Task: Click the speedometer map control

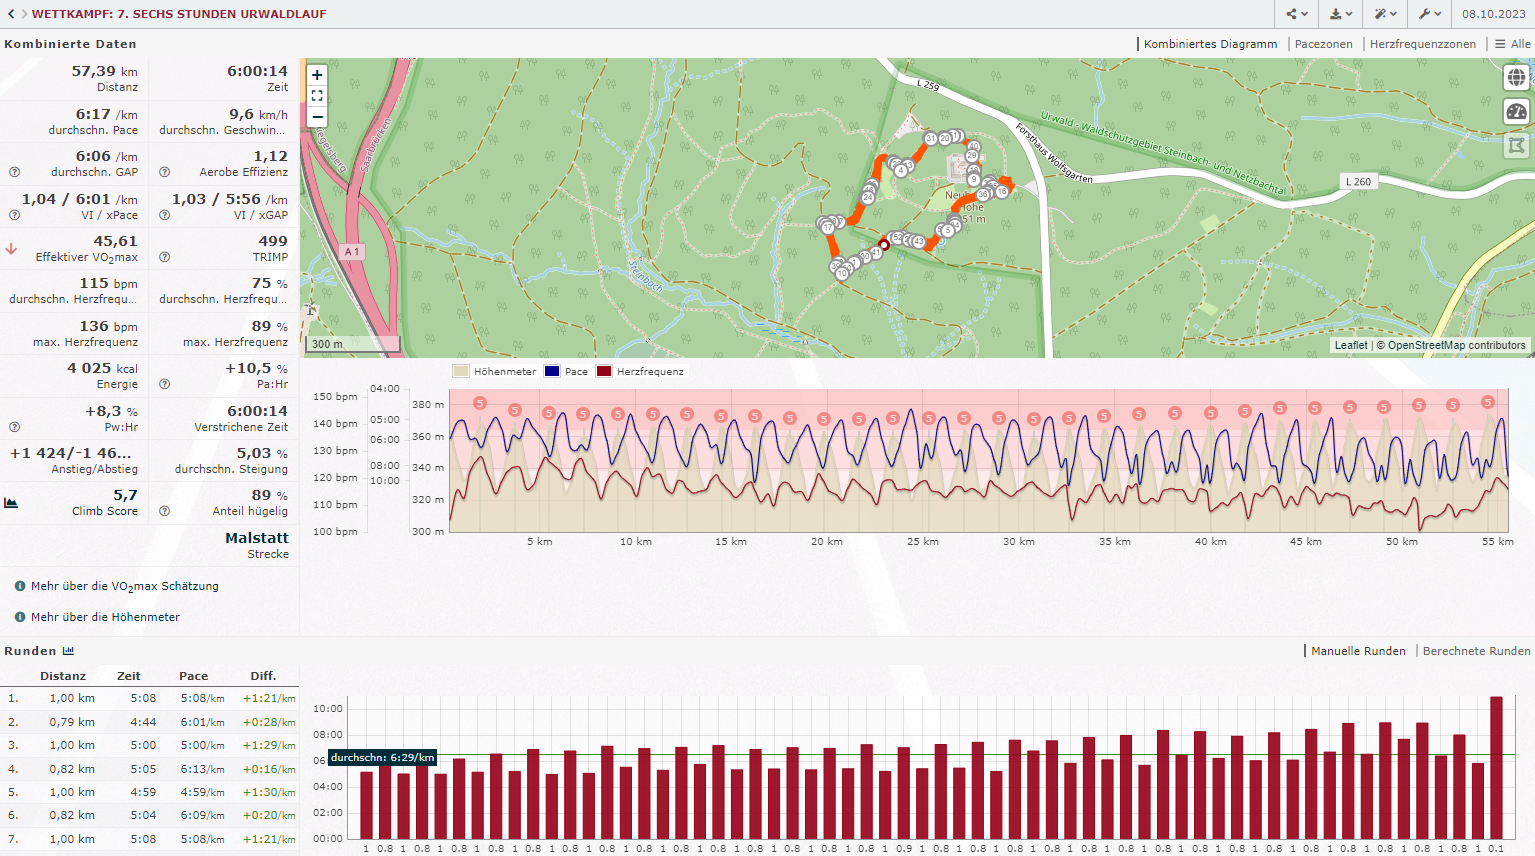Action: pos(1516,112)
